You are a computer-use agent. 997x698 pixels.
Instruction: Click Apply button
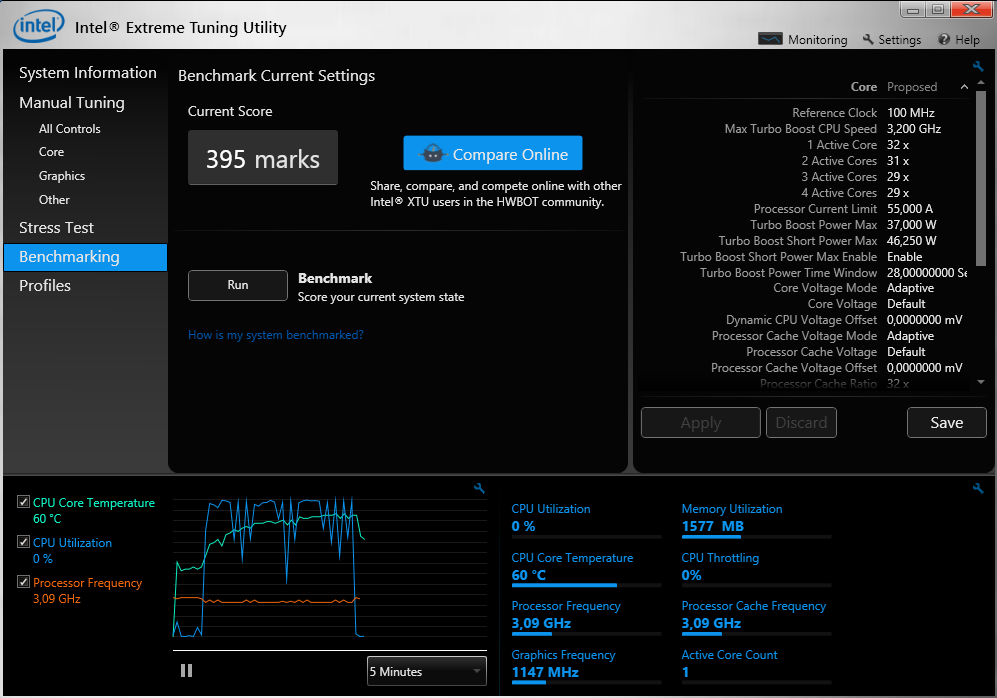coord(701,423)
